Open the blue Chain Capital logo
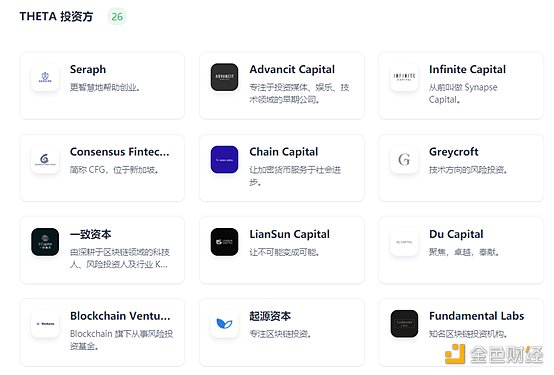554x375 pixels. 224,159
